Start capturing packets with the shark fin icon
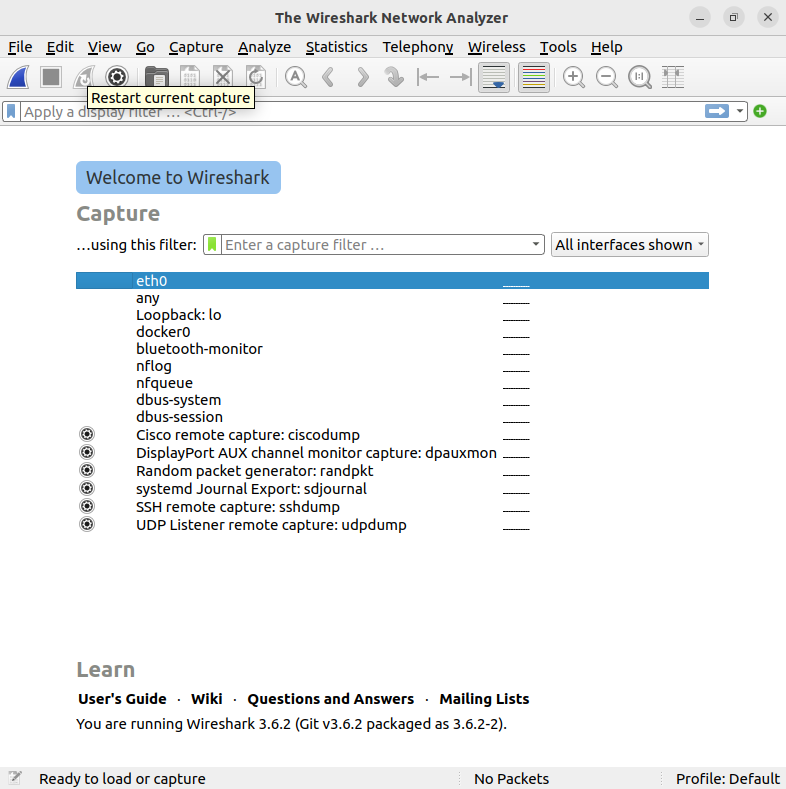Screen dimensions: 786x789 tap(19, 77)
